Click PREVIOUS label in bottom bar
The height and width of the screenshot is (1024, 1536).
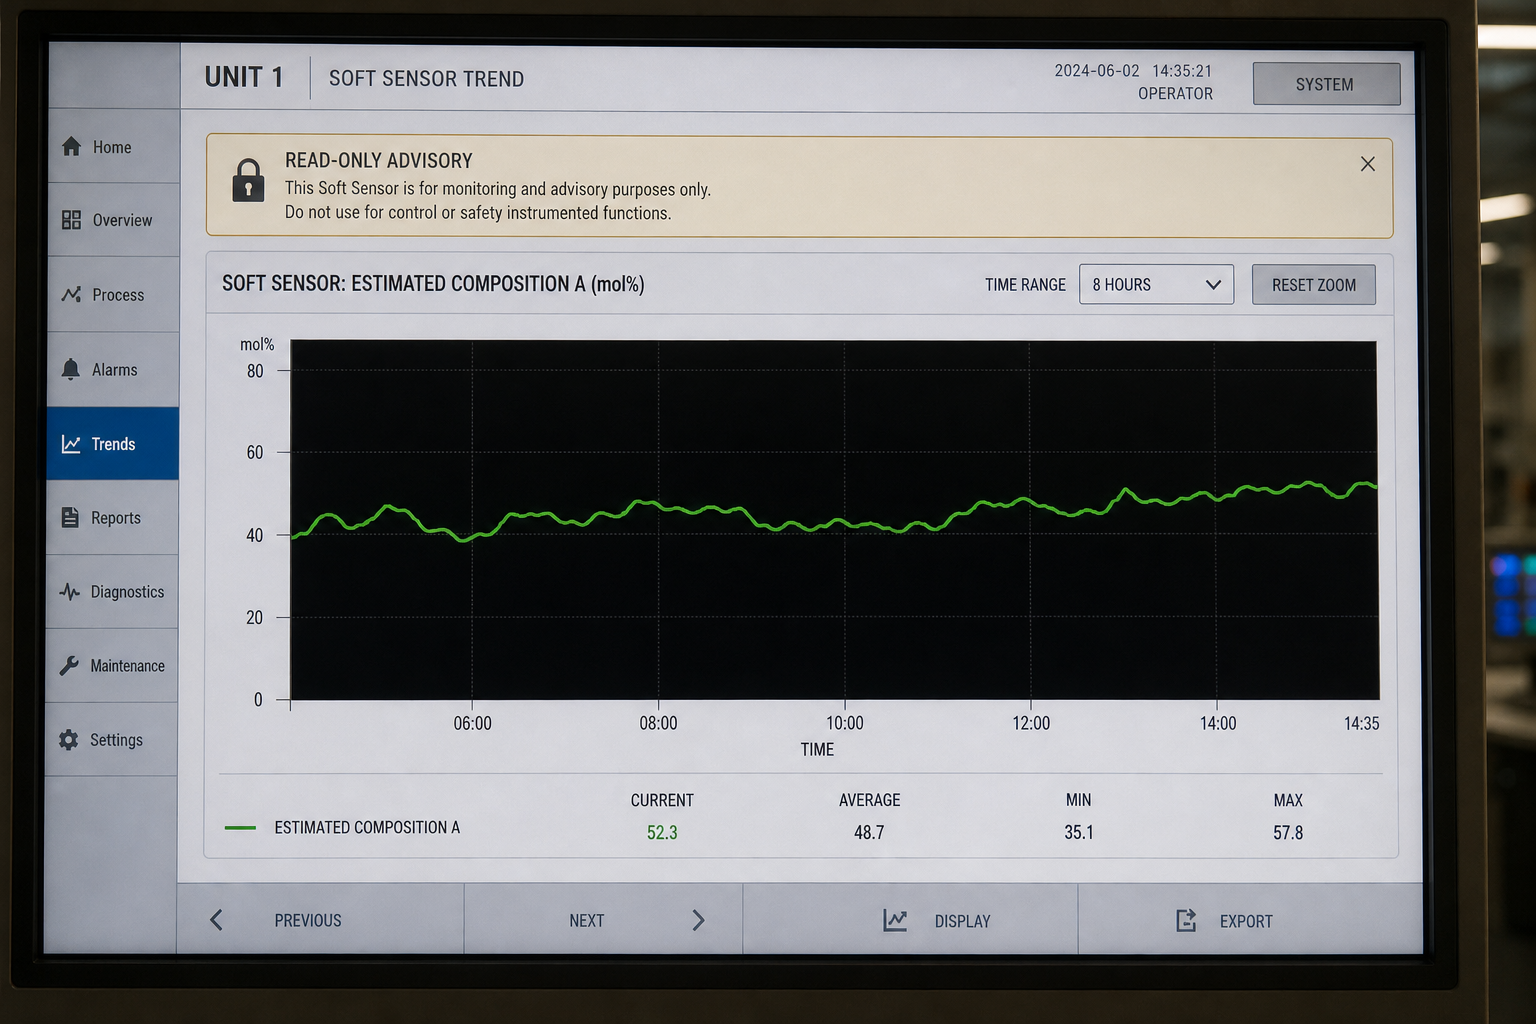coord(308,920)
